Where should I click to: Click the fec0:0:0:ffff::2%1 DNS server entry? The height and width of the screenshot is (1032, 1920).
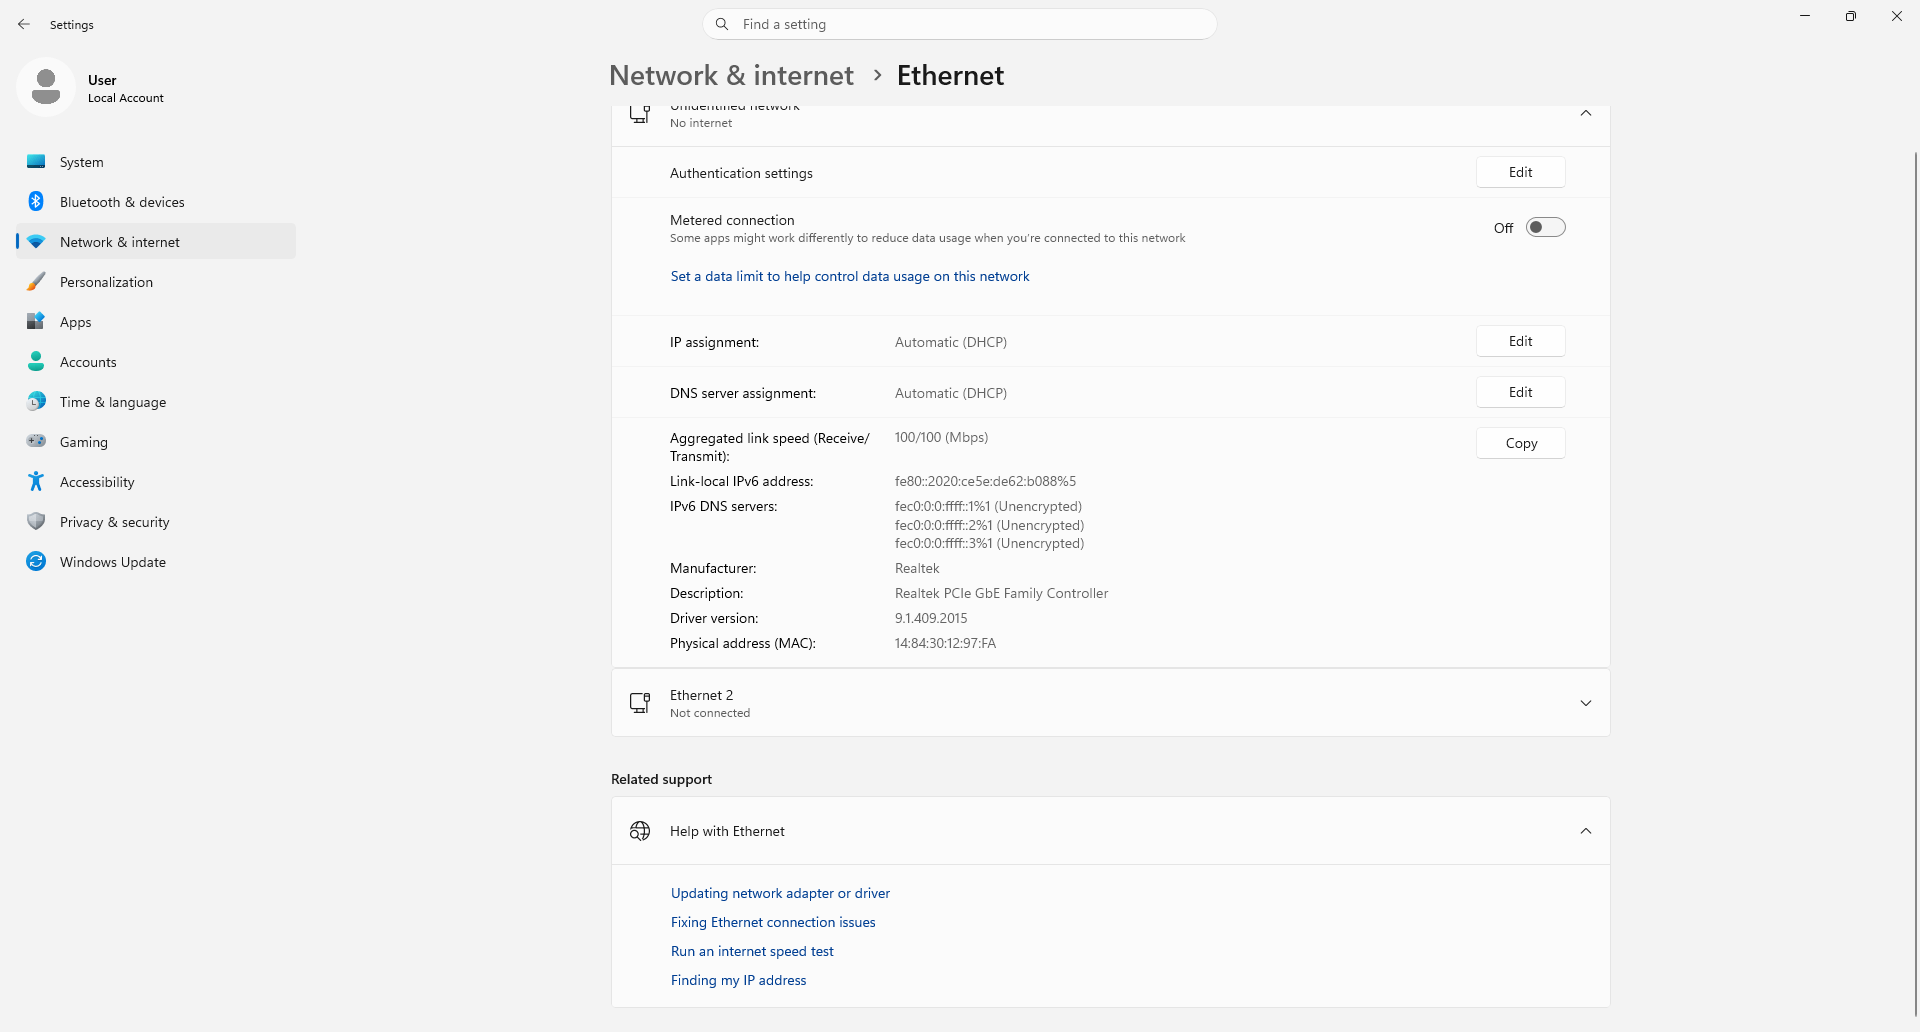pos(989,525)
